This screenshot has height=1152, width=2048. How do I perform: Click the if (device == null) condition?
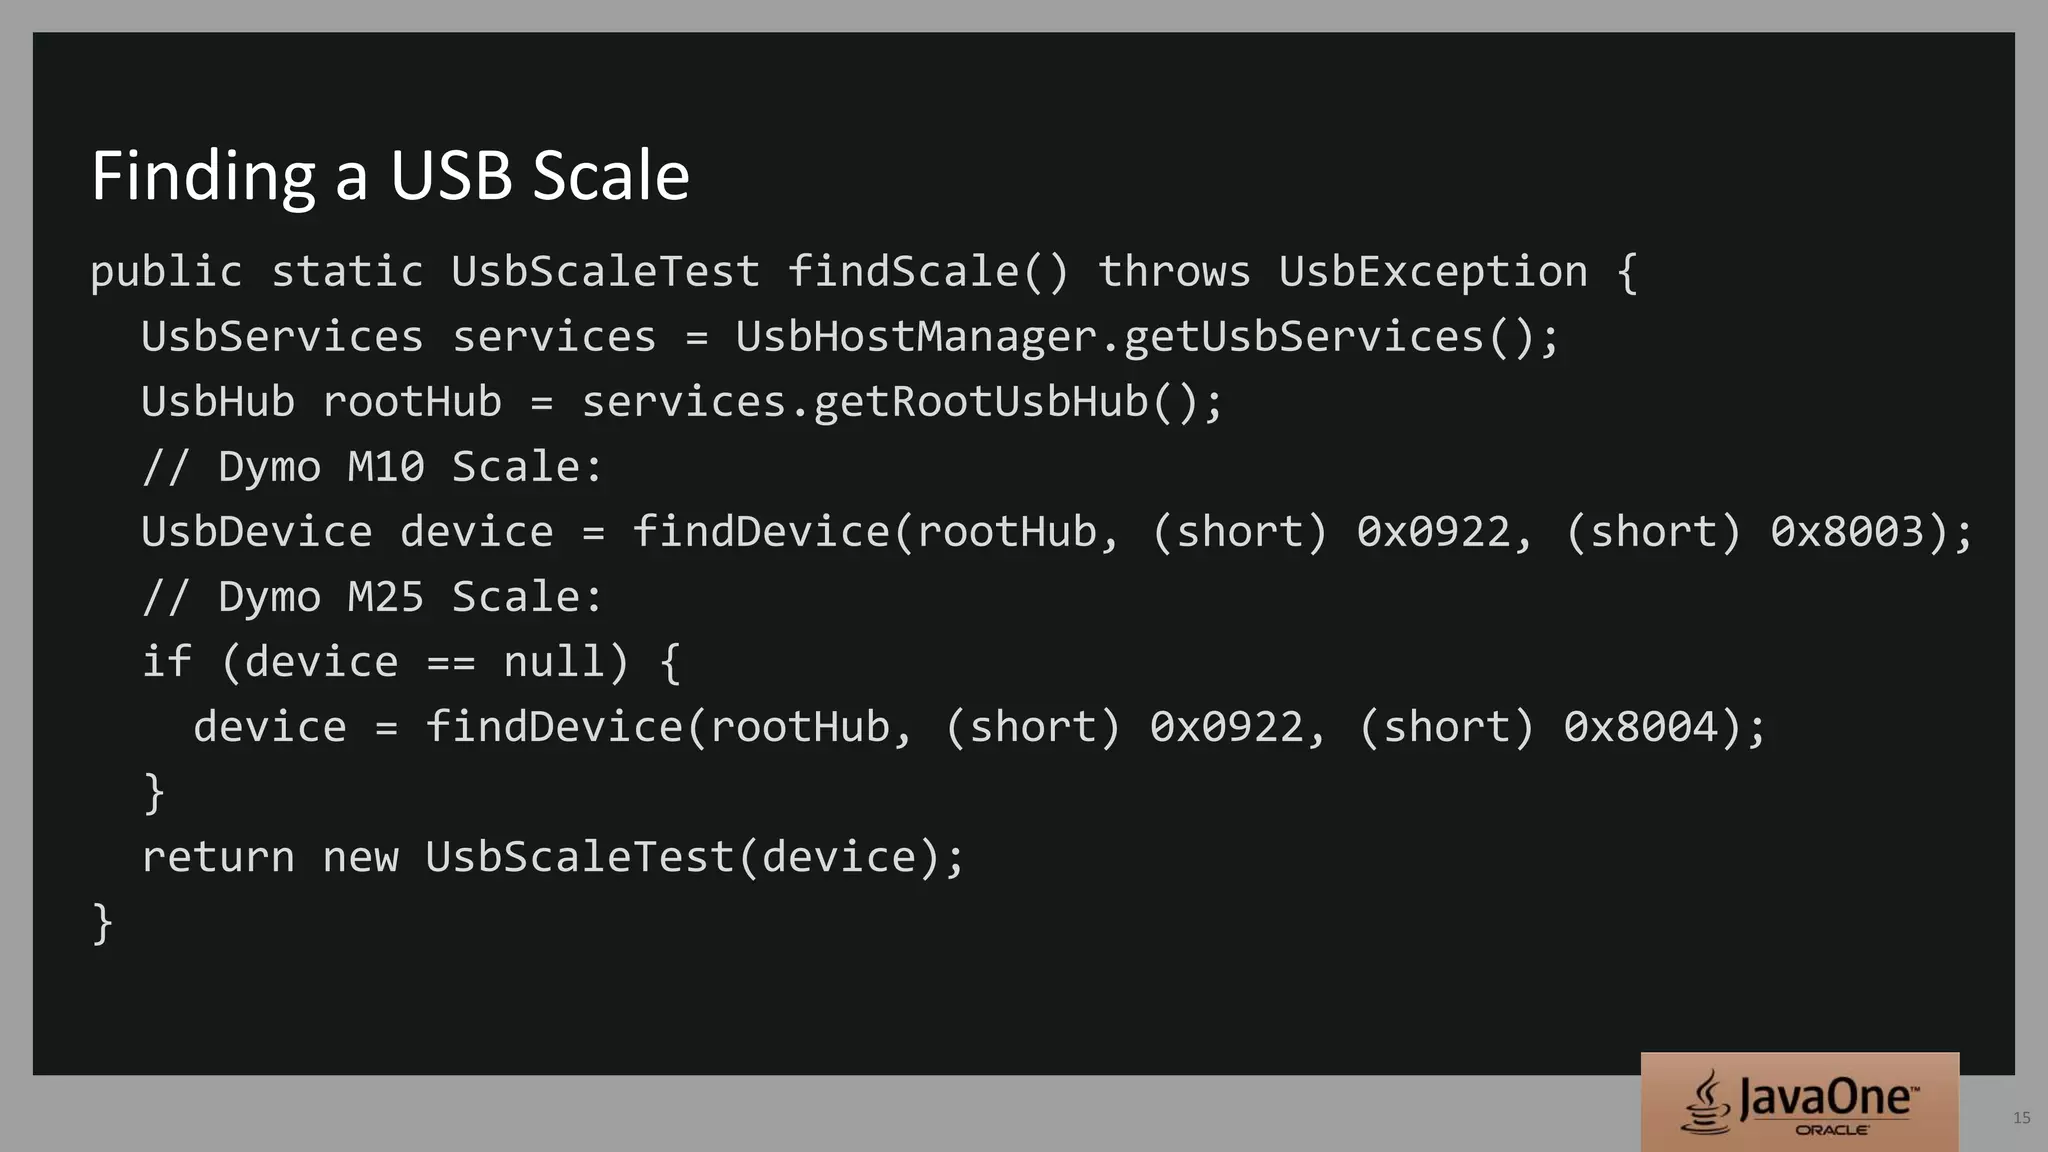pyautogui.click(x=386, y=662)
